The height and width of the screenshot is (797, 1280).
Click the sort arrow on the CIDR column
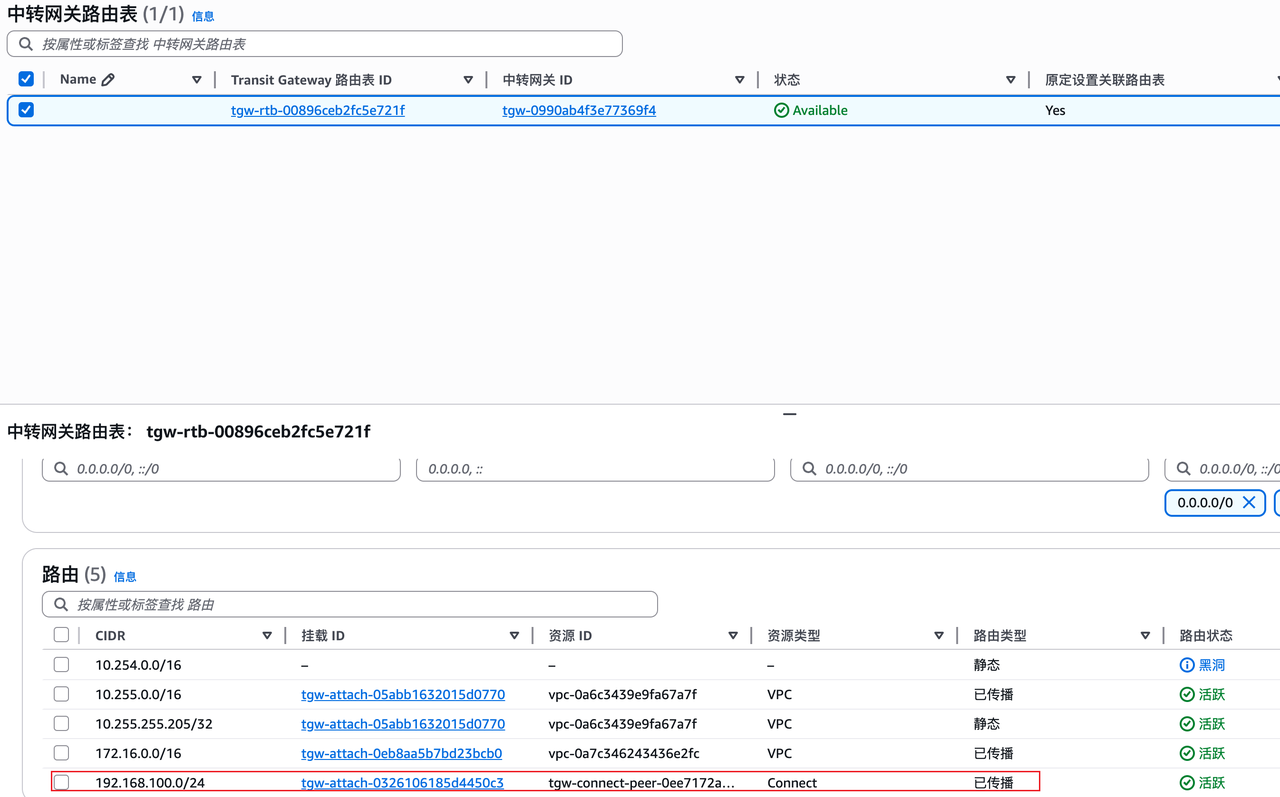point(267,636)
